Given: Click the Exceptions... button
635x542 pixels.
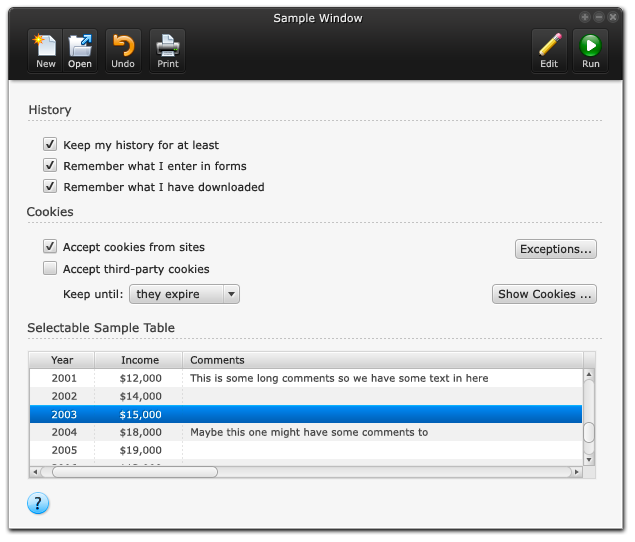Looking at the screenshot, I should [556, 249].
